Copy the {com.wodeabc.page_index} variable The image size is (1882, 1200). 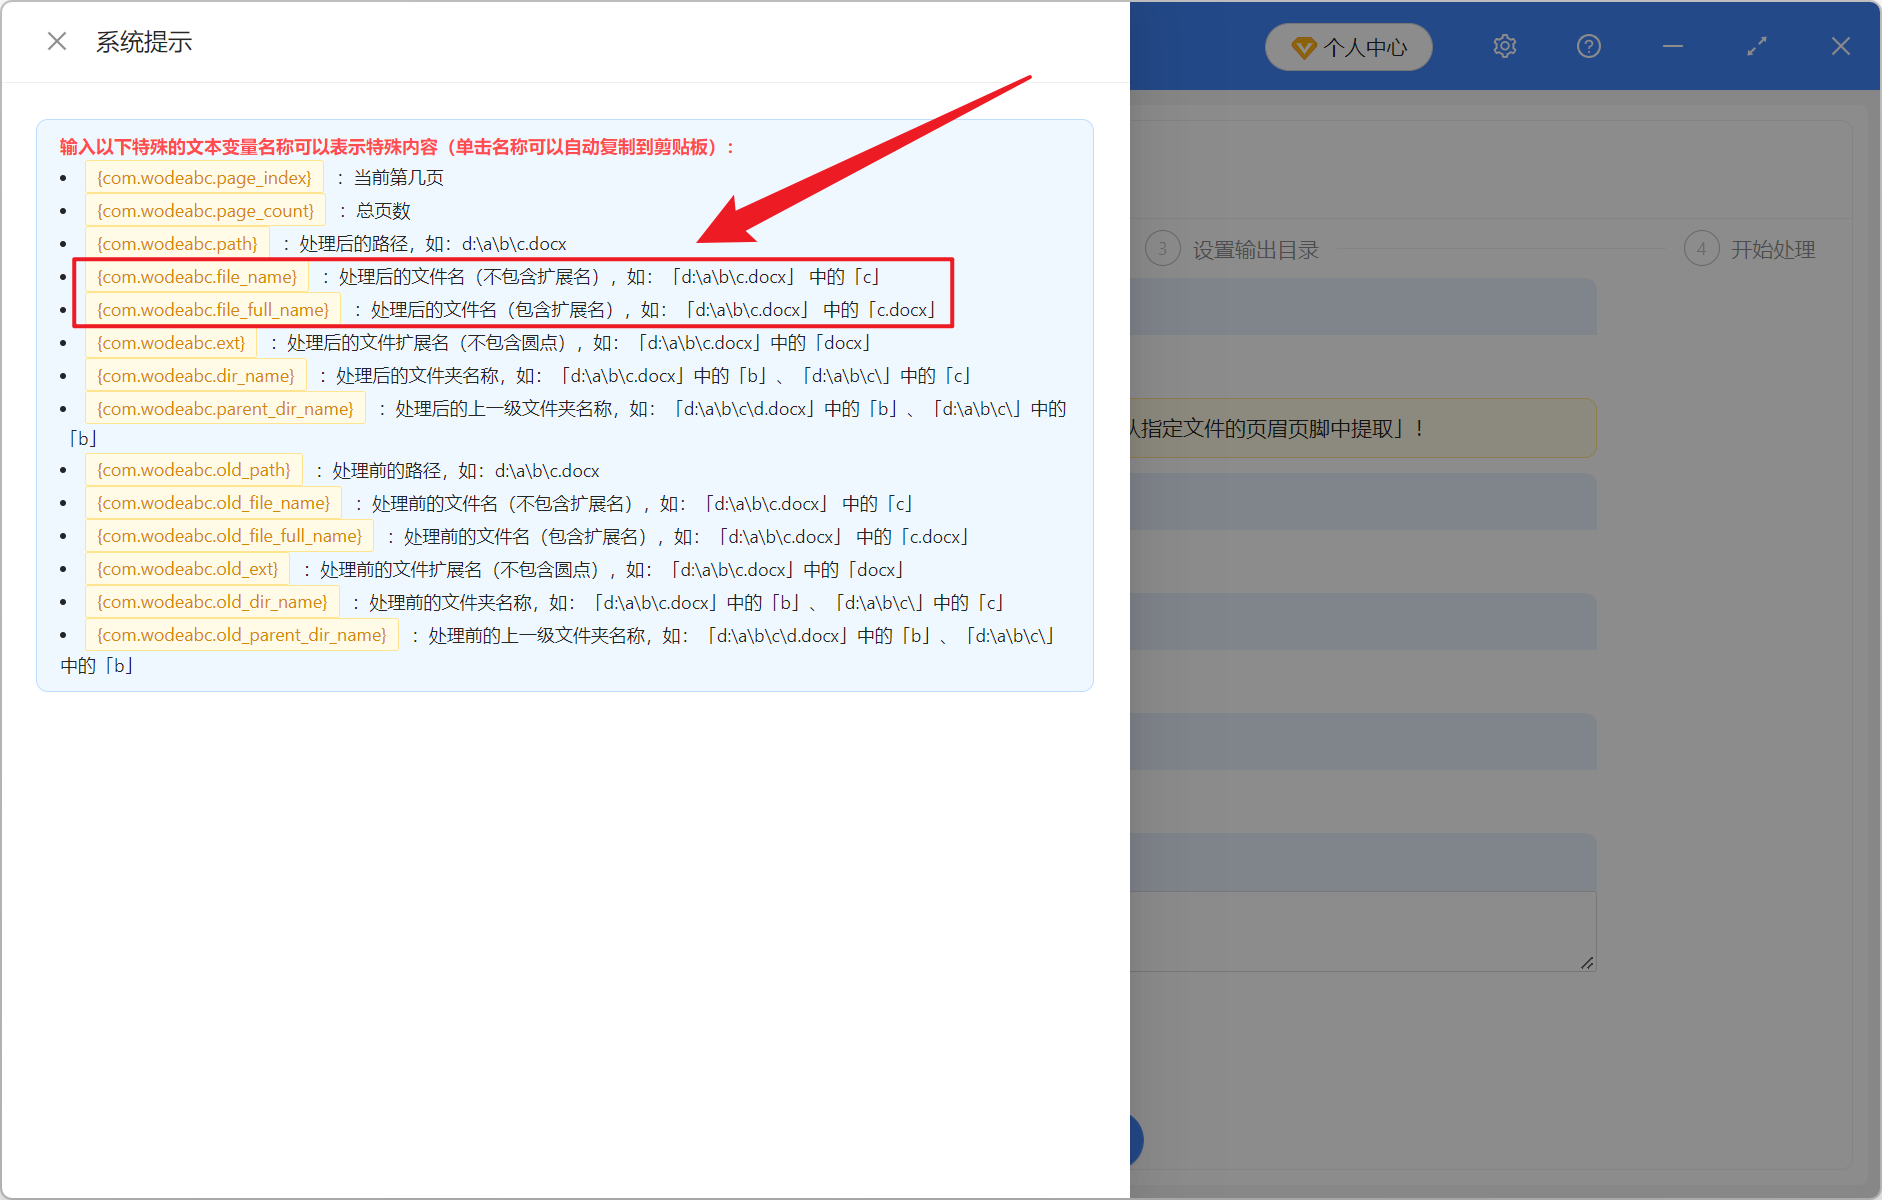[203, 177]
